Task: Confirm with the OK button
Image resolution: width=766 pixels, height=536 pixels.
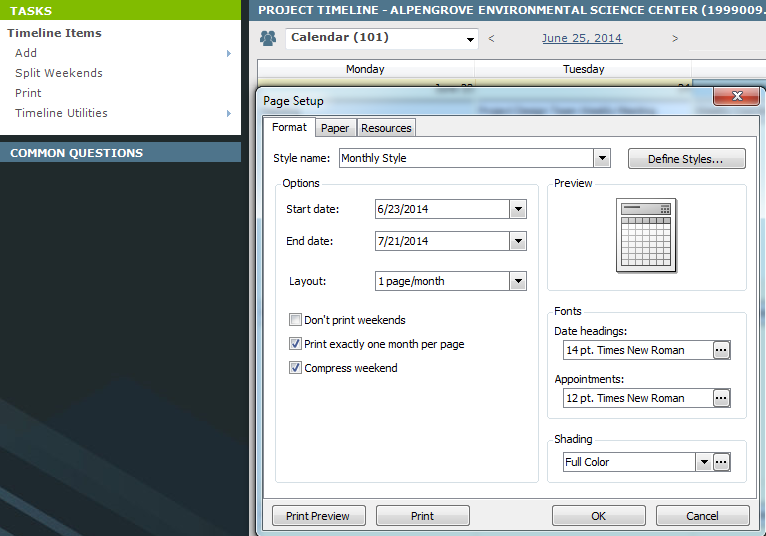Action: 598,515
